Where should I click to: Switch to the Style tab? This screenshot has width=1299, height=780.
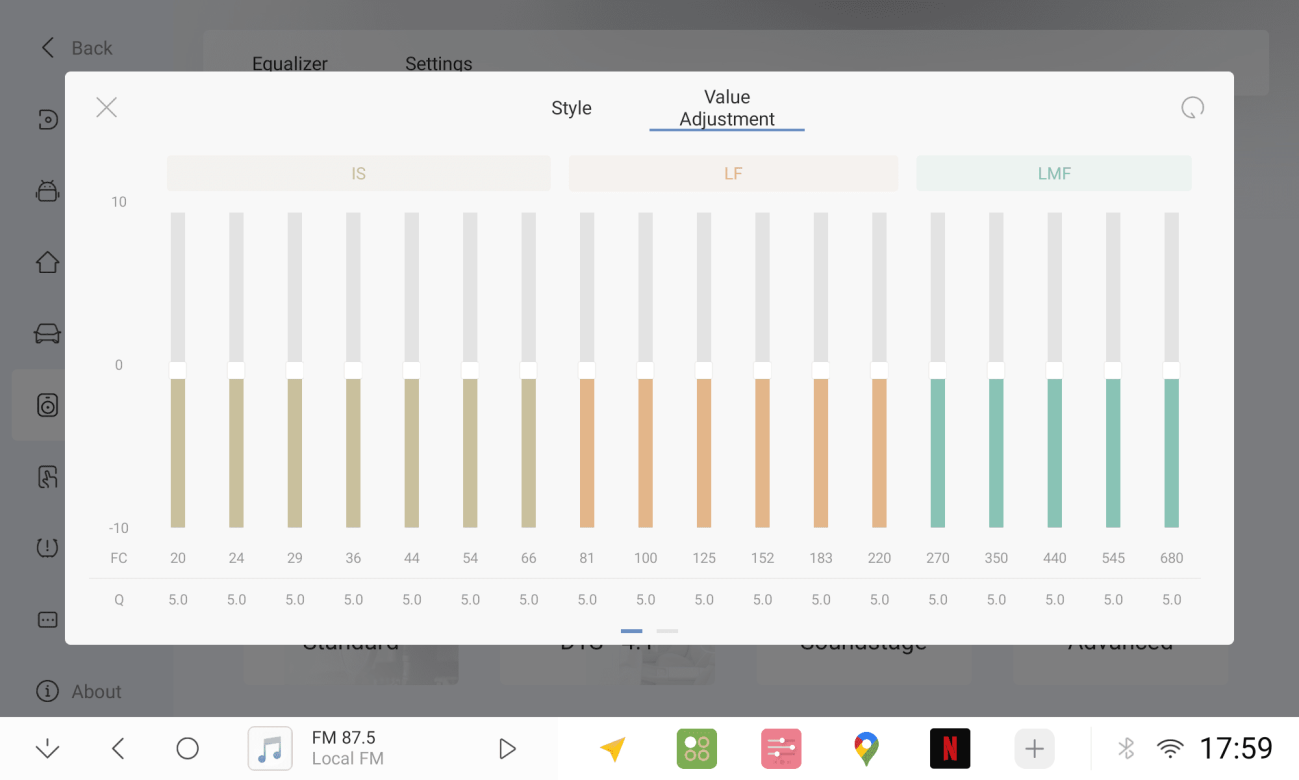[x=572, y=108]
